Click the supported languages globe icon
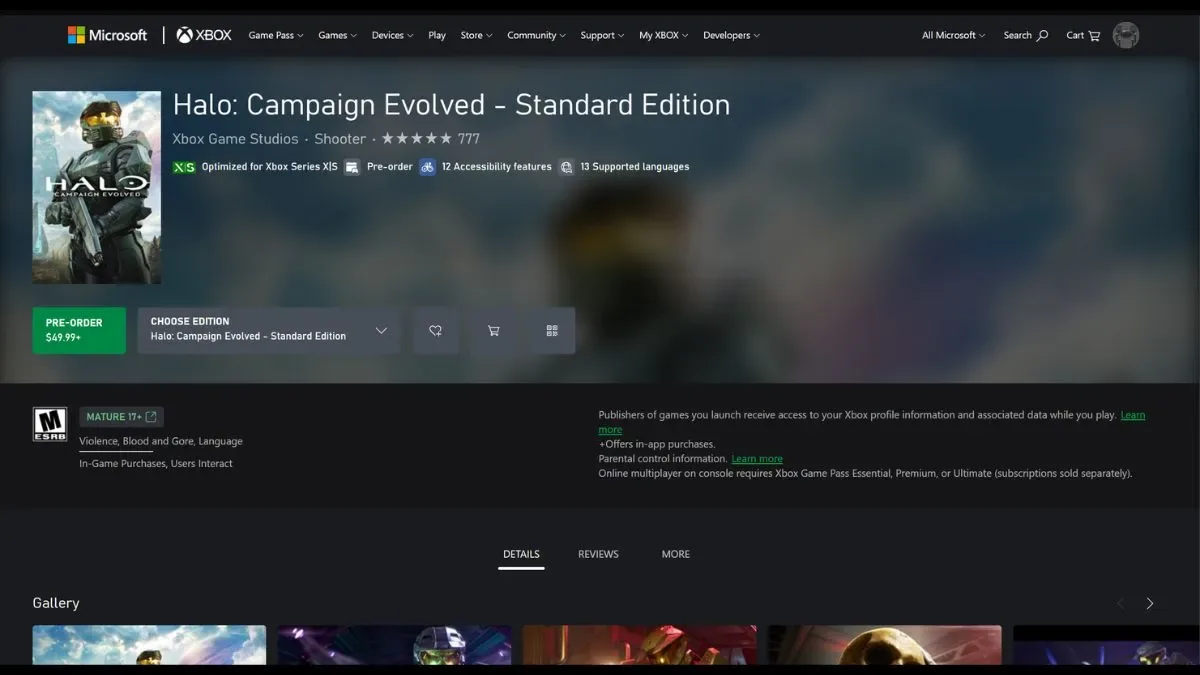 [x=566, y=167]
